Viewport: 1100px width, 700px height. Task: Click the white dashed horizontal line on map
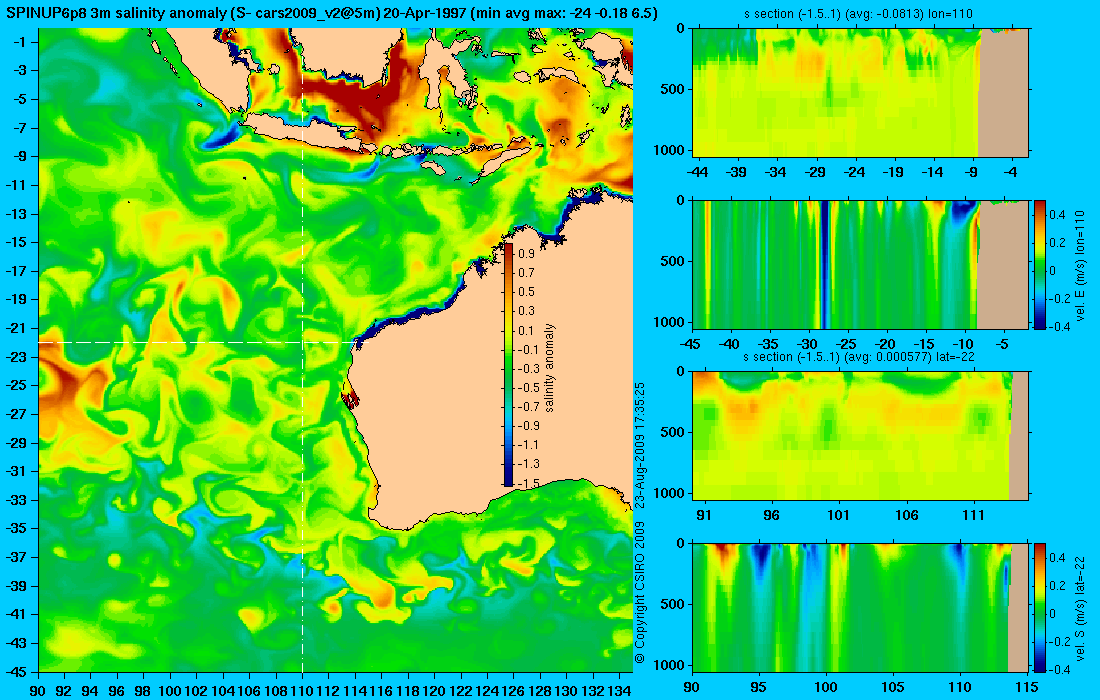tap(196, 342)
